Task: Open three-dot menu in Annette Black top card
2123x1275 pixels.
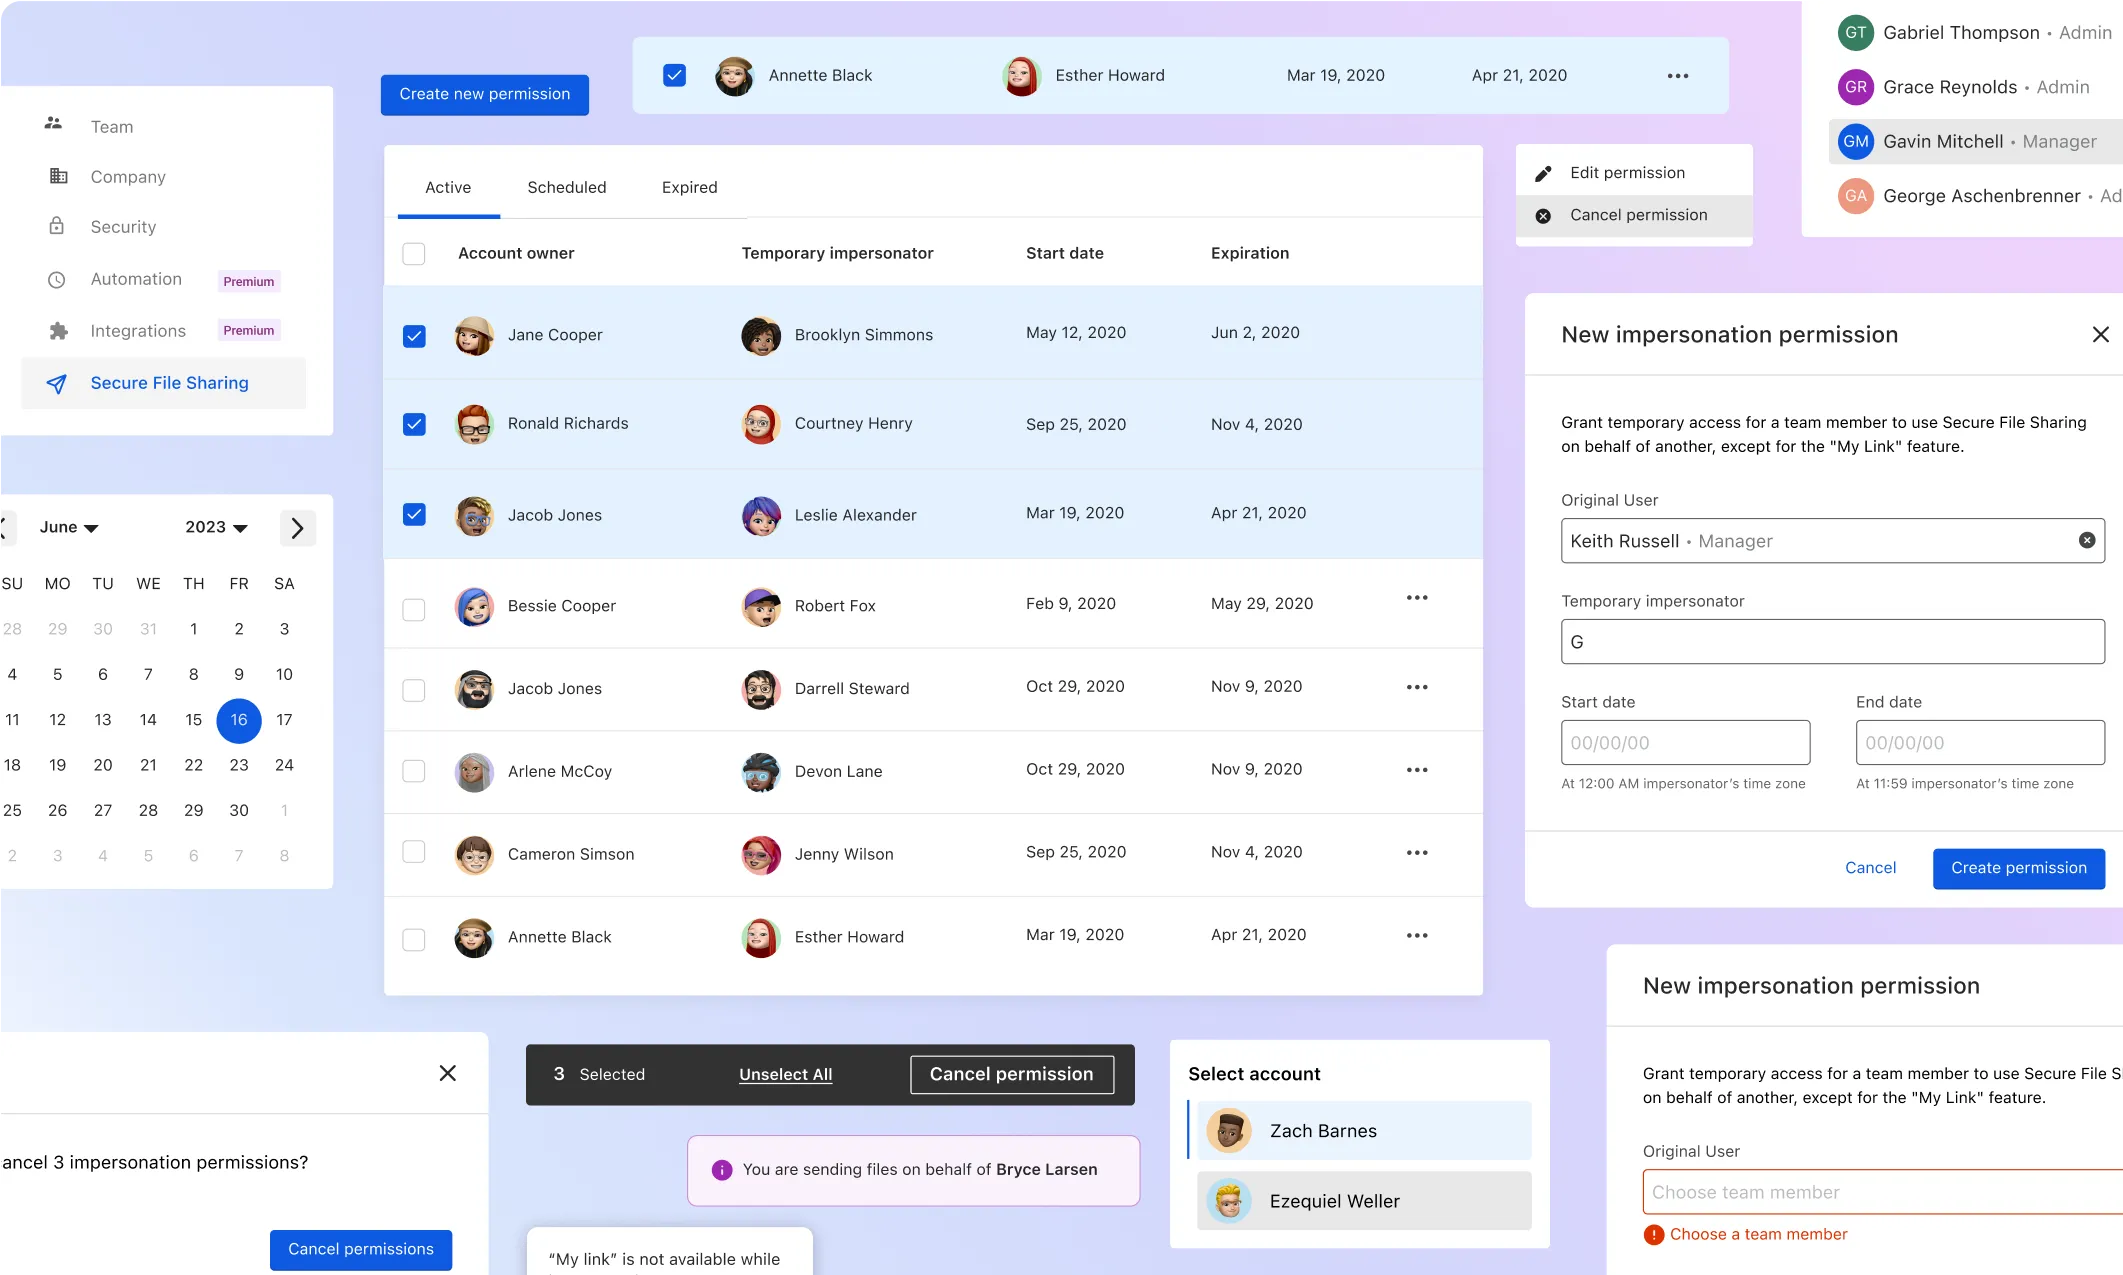Action: [x=1677, y=76]
